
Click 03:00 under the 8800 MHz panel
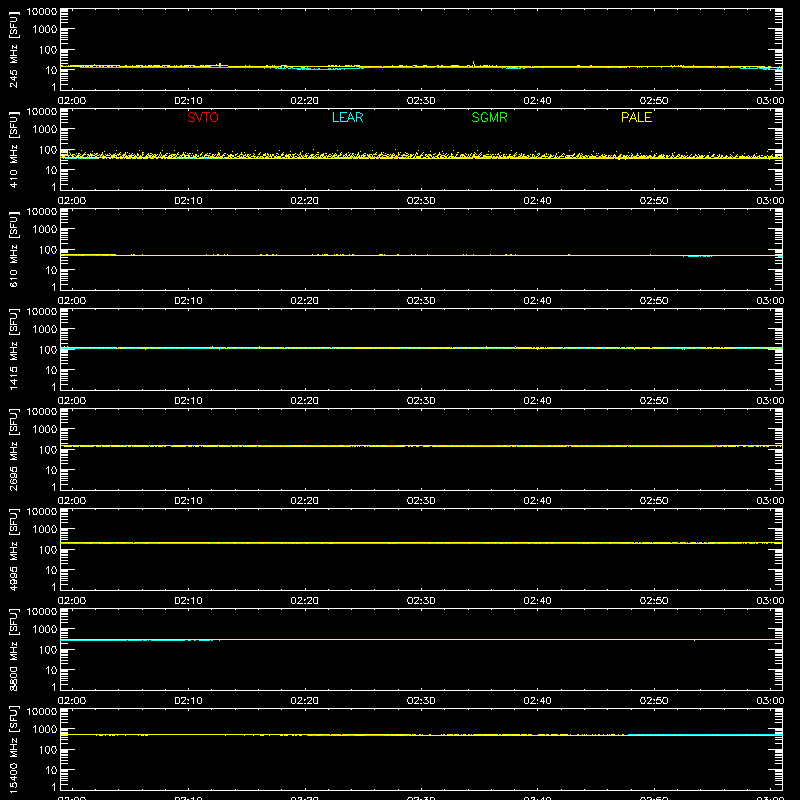coord(770,701)
